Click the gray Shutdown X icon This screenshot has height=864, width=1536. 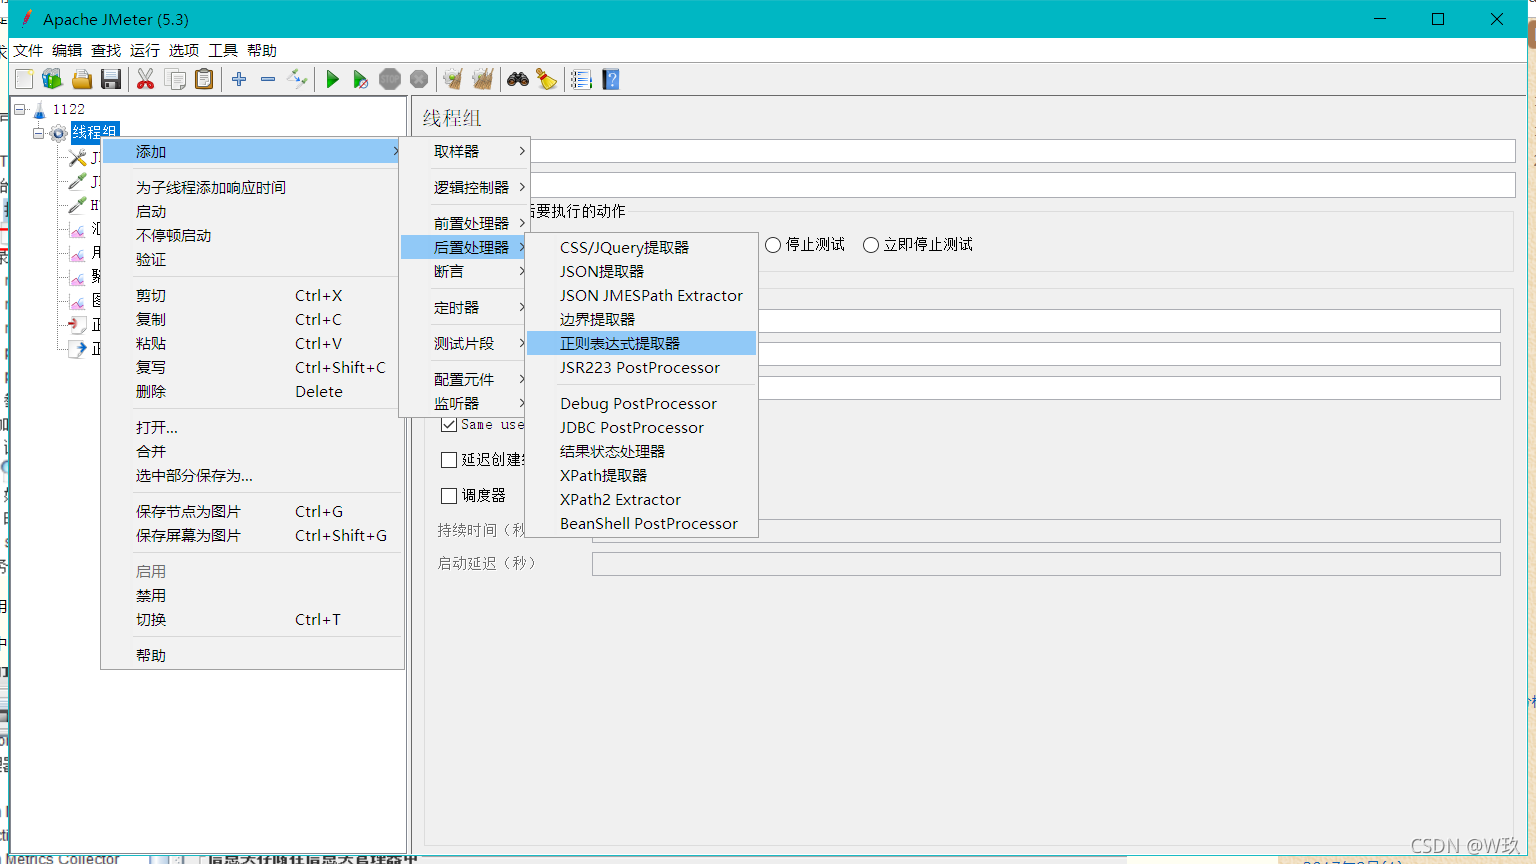[x=419, y=79]
